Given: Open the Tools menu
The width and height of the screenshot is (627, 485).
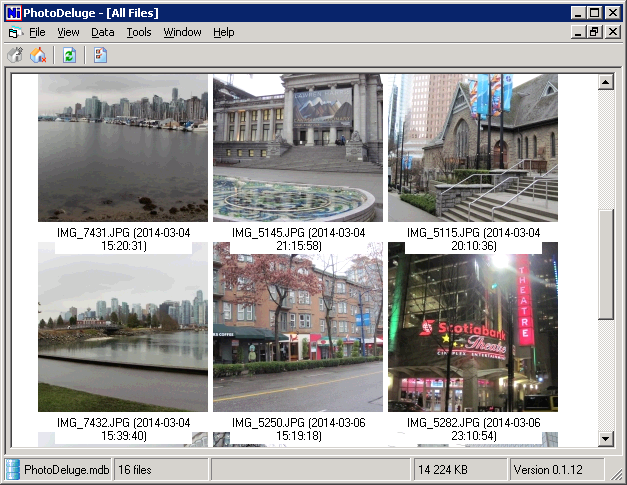Looking at the screenshot, I should 139,32.
